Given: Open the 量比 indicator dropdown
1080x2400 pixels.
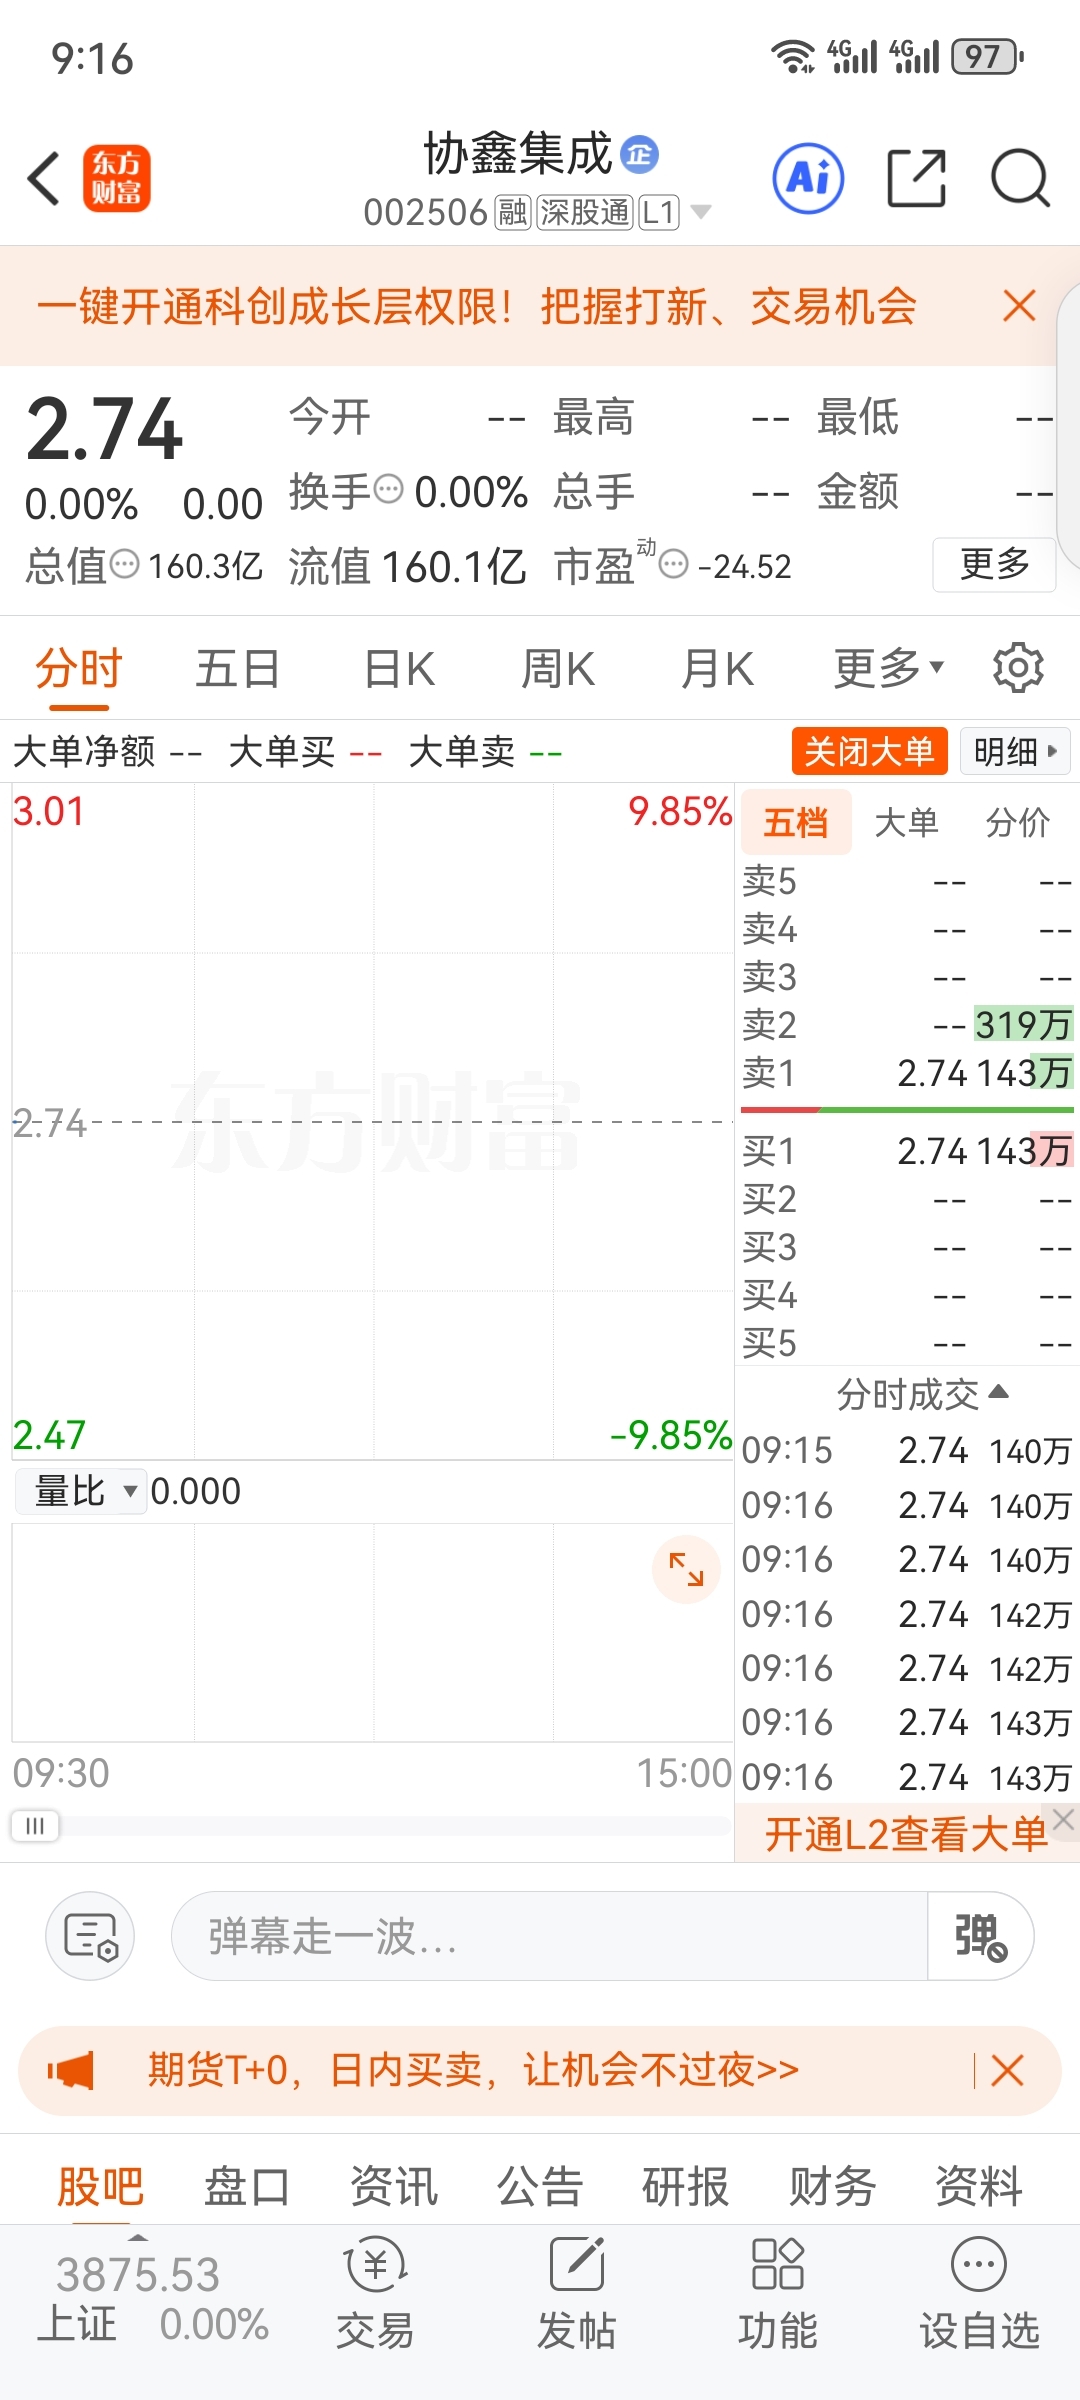Looking at the screenshot, I should 82,1491.
